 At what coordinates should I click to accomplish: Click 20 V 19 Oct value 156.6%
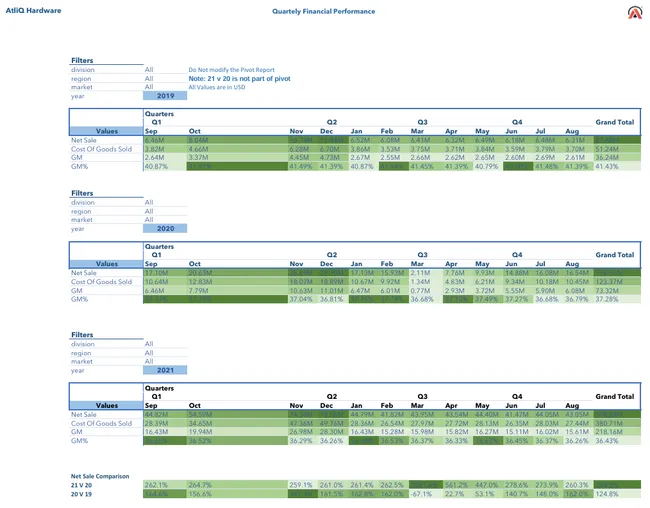click(237, 494)
